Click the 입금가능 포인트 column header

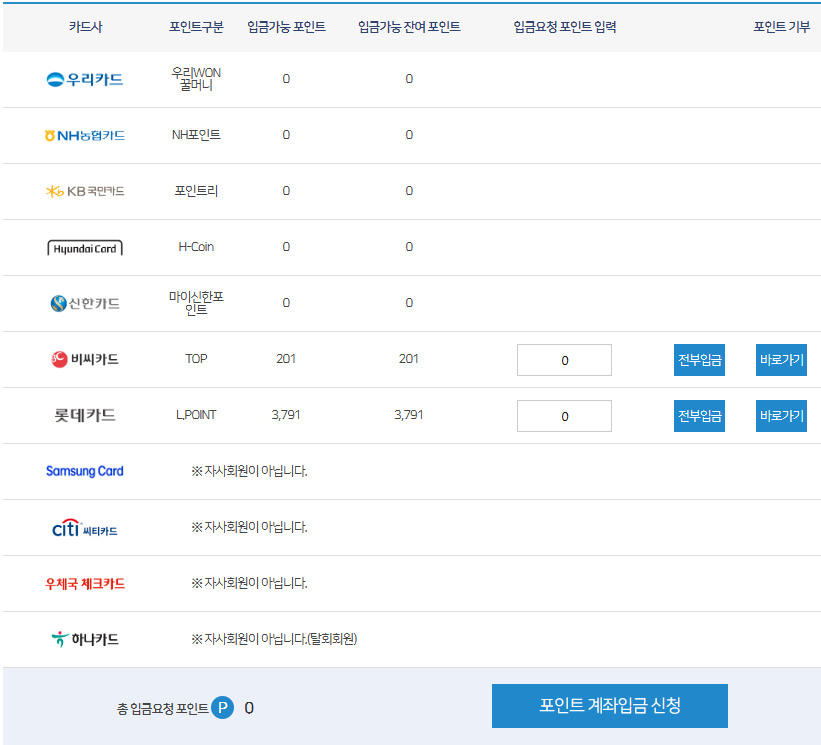click(286, 27)
